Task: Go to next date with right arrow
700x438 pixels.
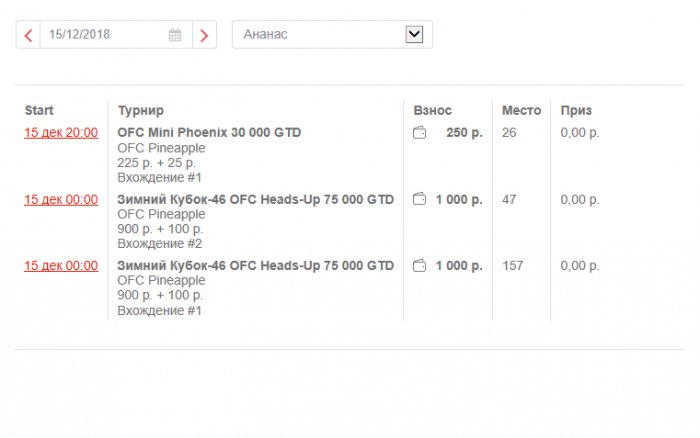Action: pyautogui.click(x=204, y=35)
